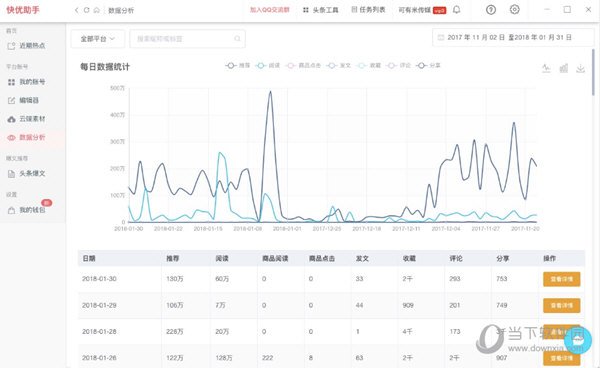Image resolution: width=600 pixels, height=368 pixels.
Task: Refresh the page with reload icon
Action: tap(86, 10)
